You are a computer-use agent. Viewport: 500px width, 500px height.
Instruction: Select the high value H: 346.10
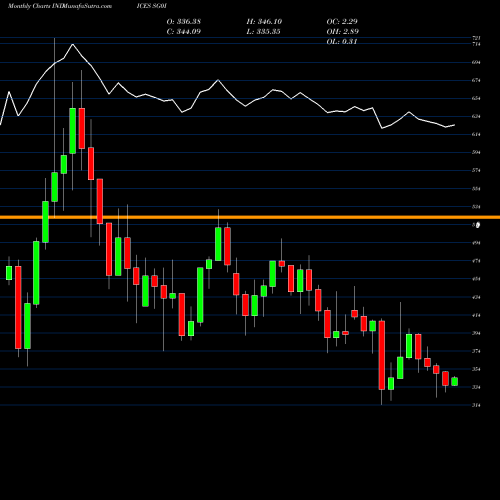(264, 22)
